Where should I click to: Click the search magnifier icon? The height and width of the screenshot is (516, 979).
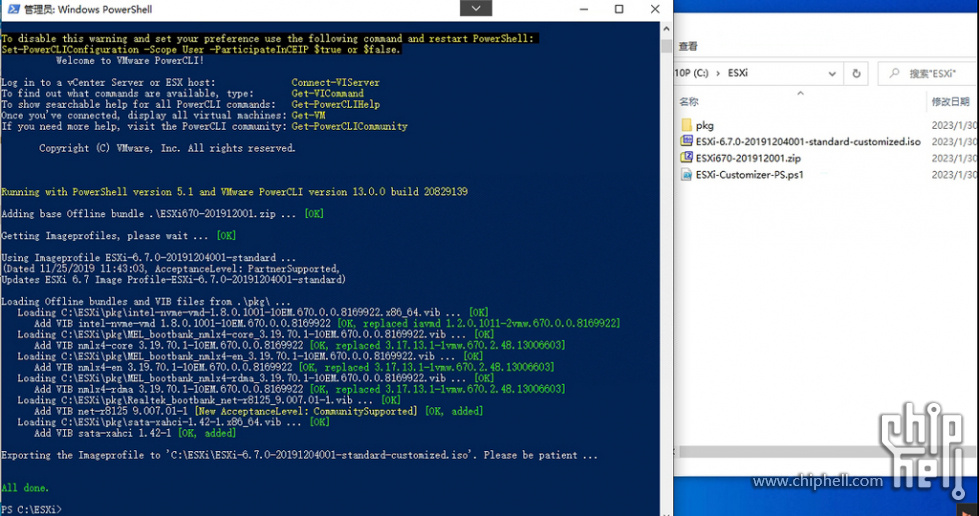[894, 73]
